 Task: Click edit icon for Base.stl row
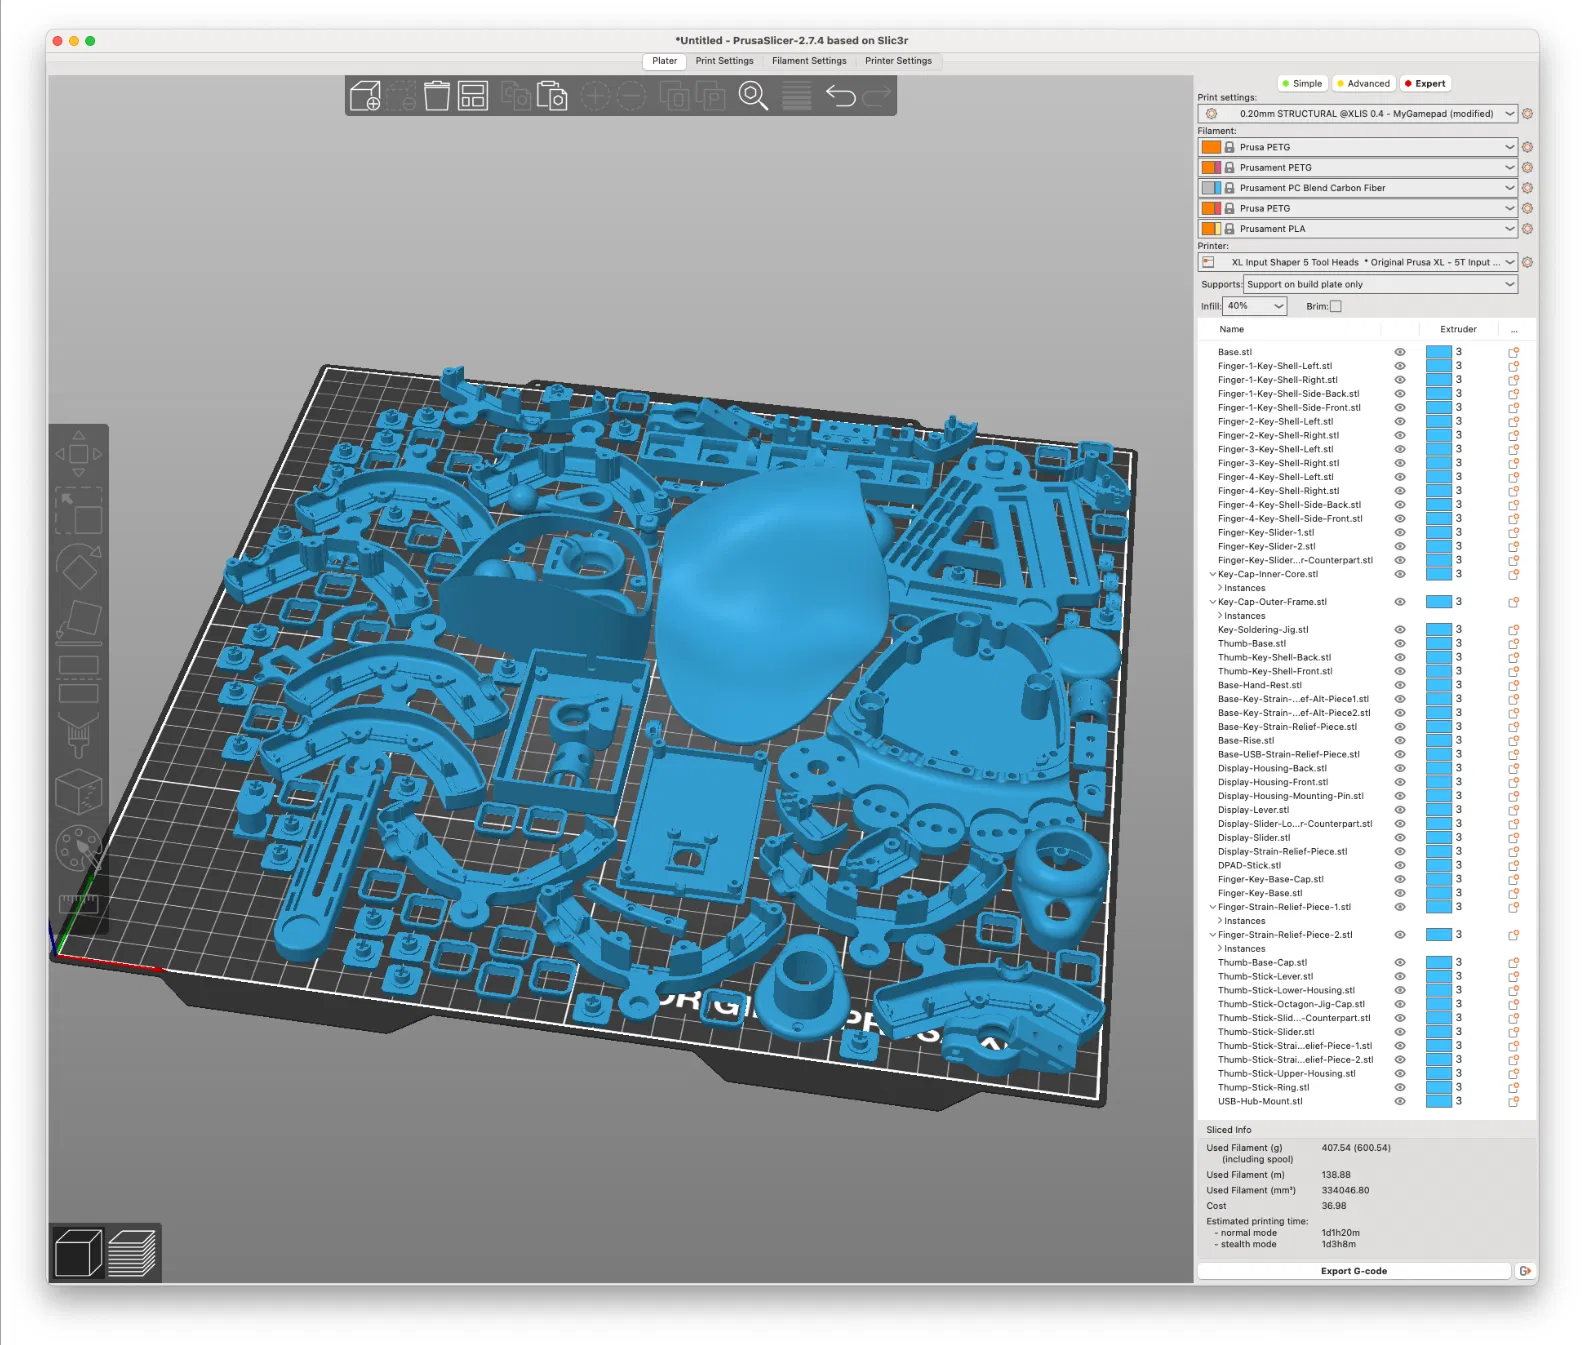(x=1514, y=352)
